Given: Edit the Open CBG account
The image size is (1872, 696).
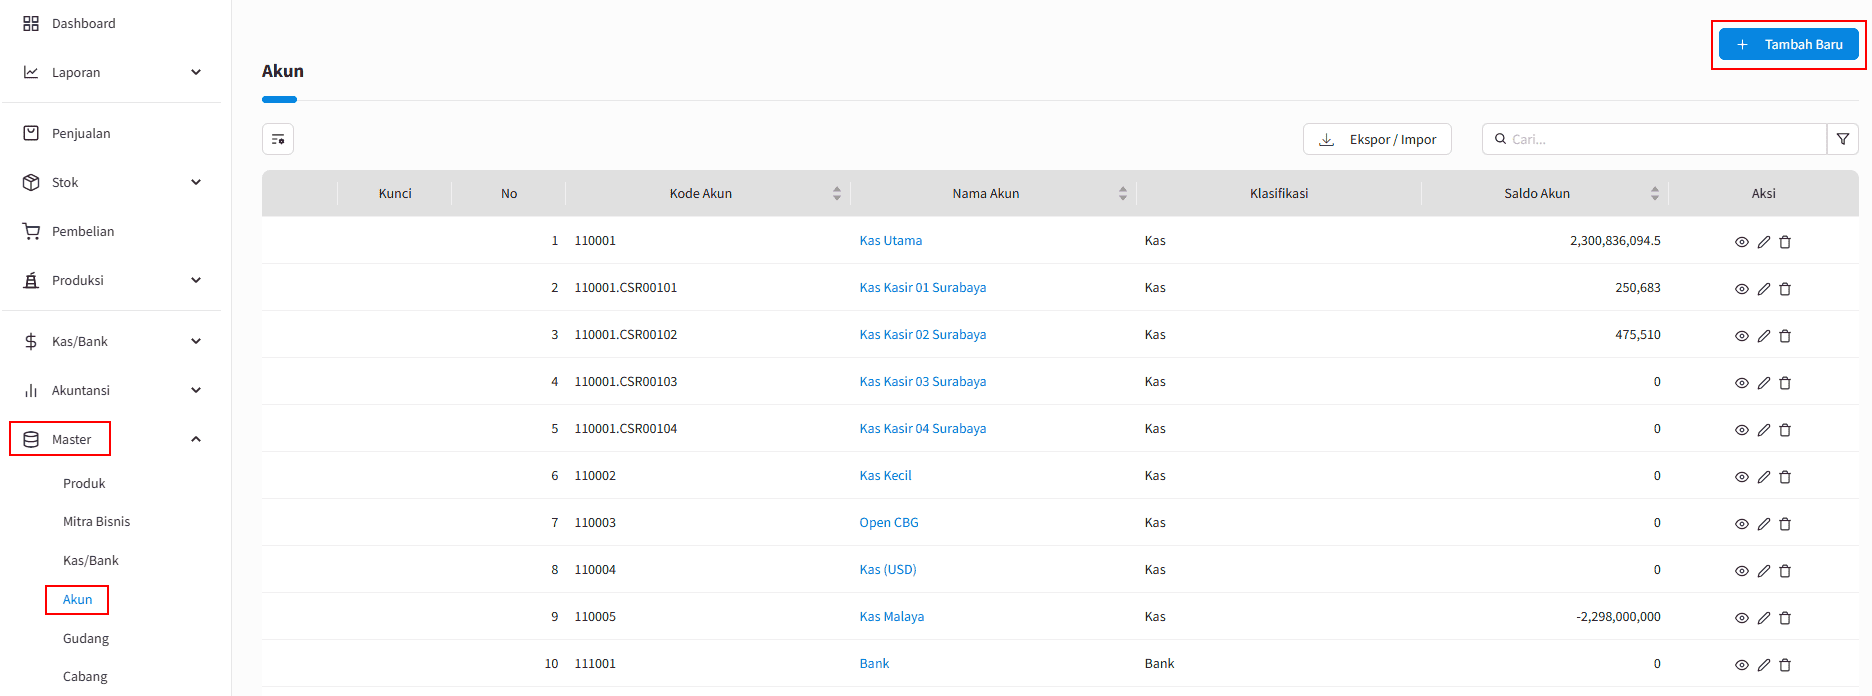Looking at the screenshot, I should click(x=1764, y=524).
